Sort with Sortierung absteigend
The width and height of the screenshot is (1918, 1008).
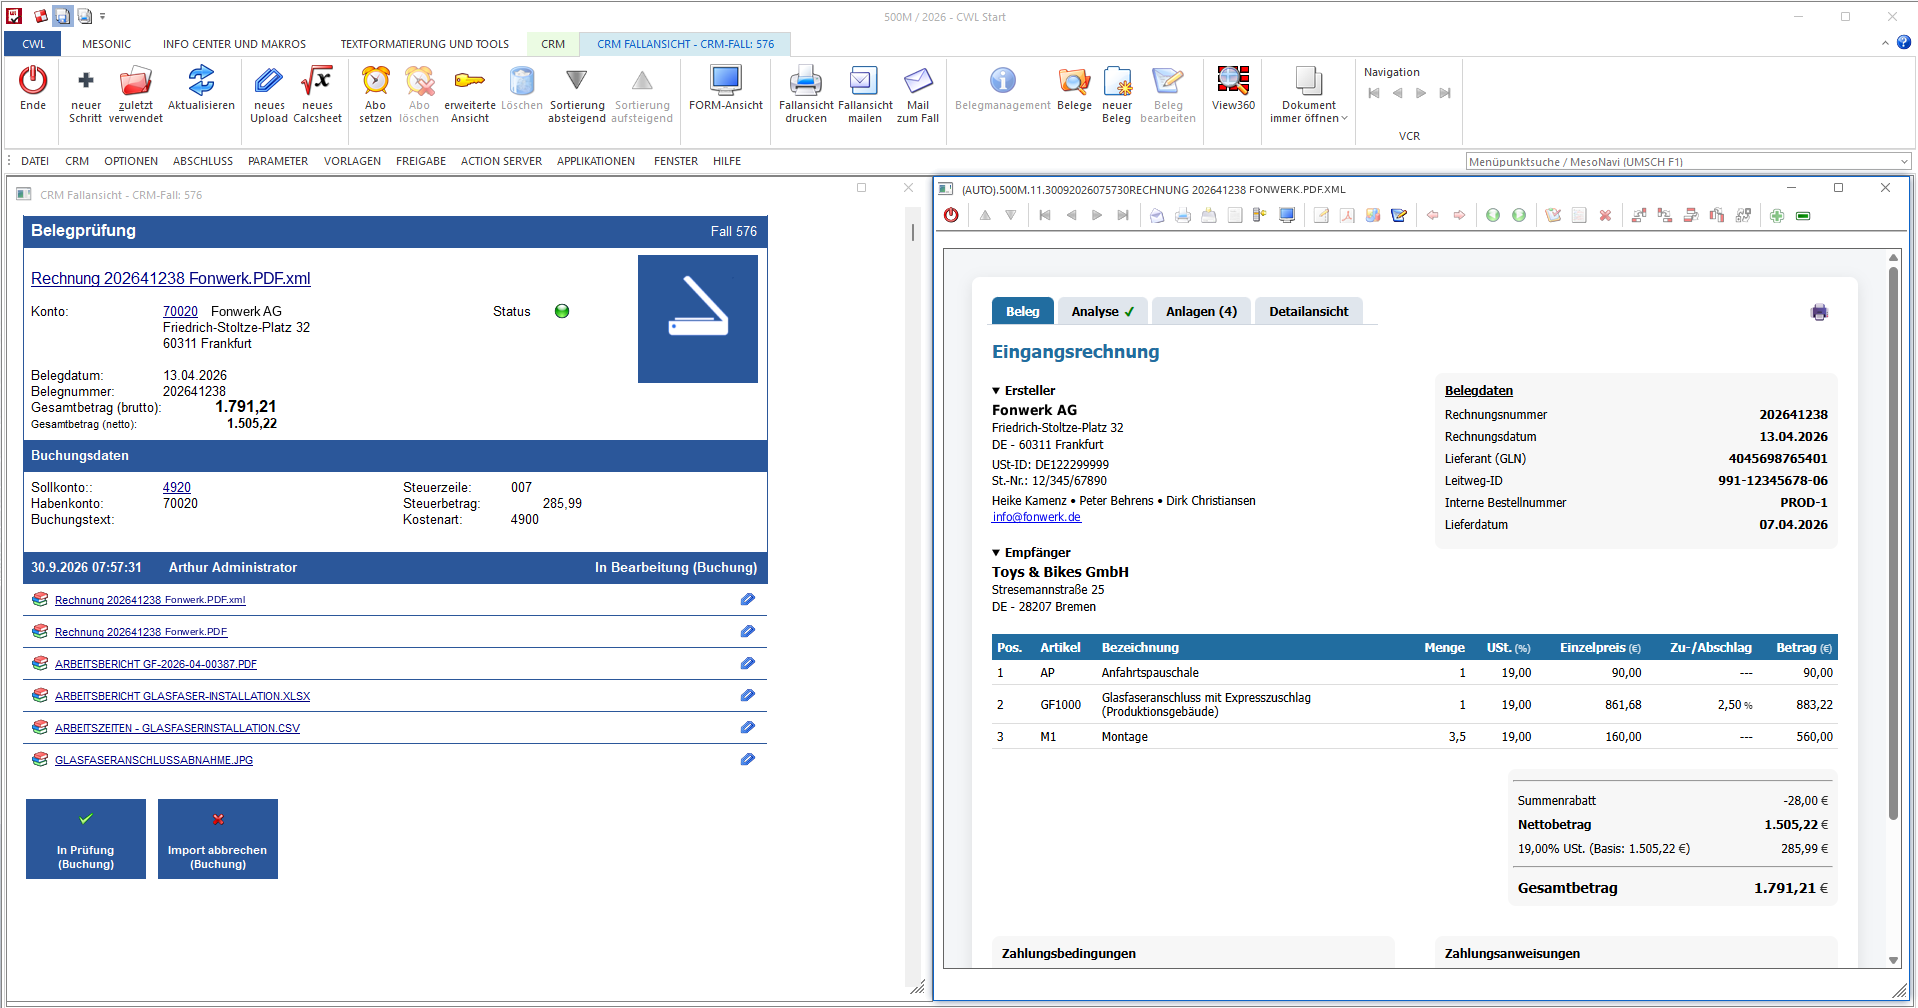pyautogui.click(x=576, y=80)
